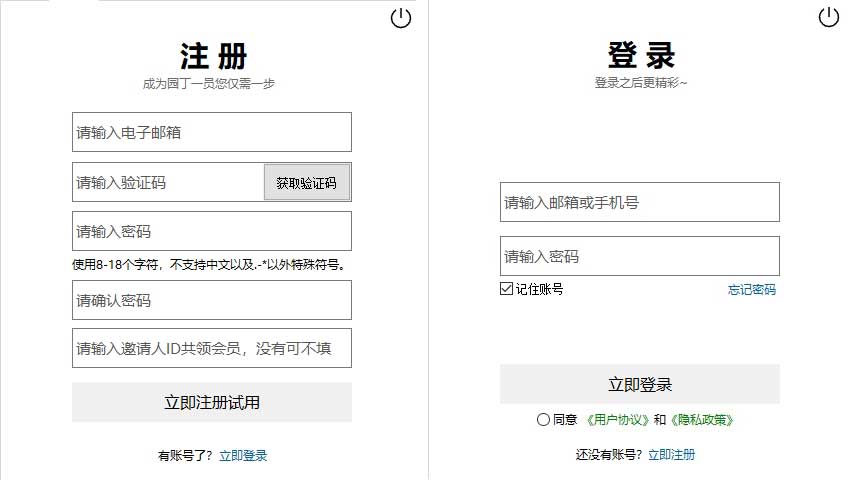Click power icon on registration panel
This screenshot has height=480, width=850.
coord(401,18)
